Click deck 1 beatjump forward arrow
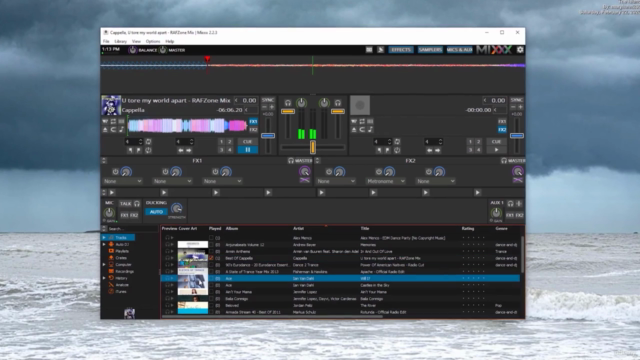 click(x=189, y=150)
